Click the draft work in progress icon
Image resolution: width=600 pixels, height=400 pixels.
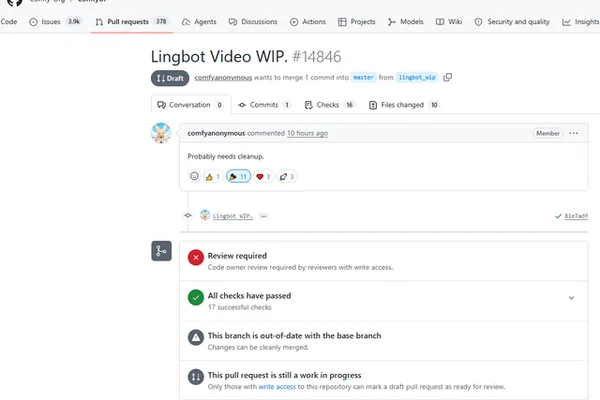point(196,377)
